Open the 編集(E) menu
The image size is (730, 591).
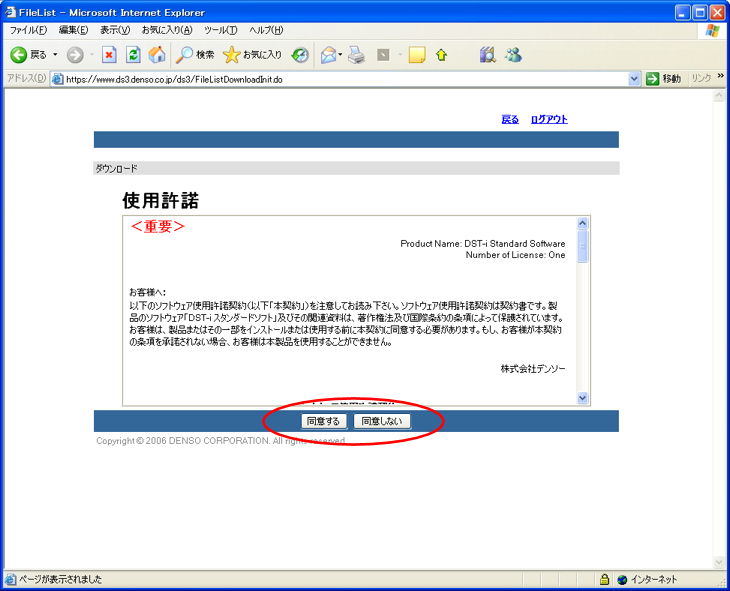click(74, 30)
